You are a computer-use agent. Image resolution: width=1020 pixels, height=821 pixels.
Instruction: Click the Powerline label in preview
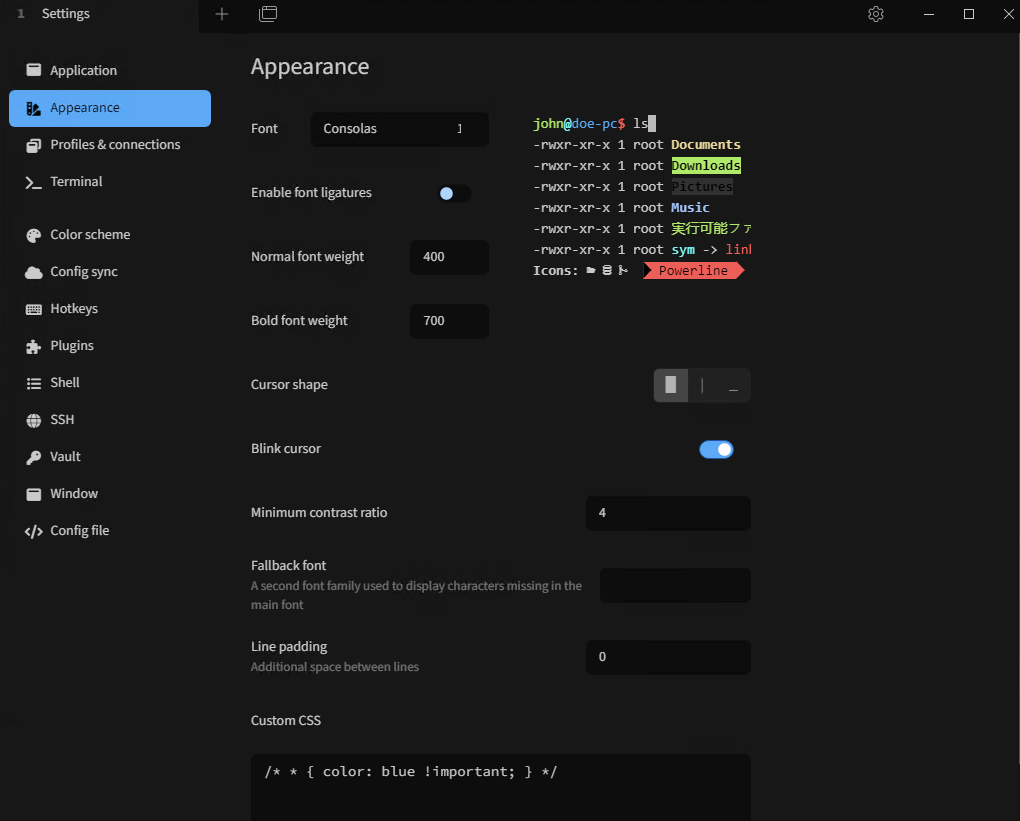[693, 271]
